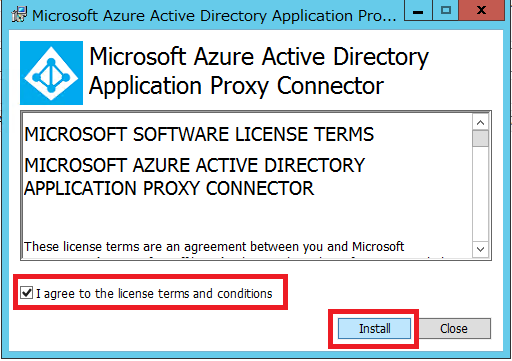Click the license box scroll down arrow
Viewport: 512px width, 361px height.
click(x=480, y=249)
